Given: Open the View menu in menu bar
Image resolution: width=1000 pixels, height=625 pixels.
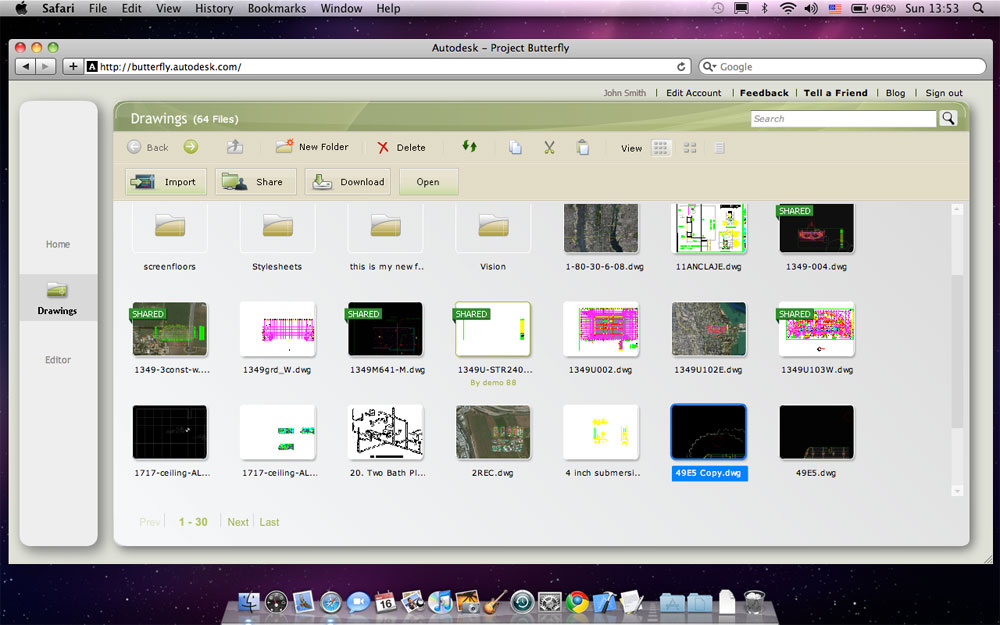Looking at the screenshot, I should pos(168,8).
